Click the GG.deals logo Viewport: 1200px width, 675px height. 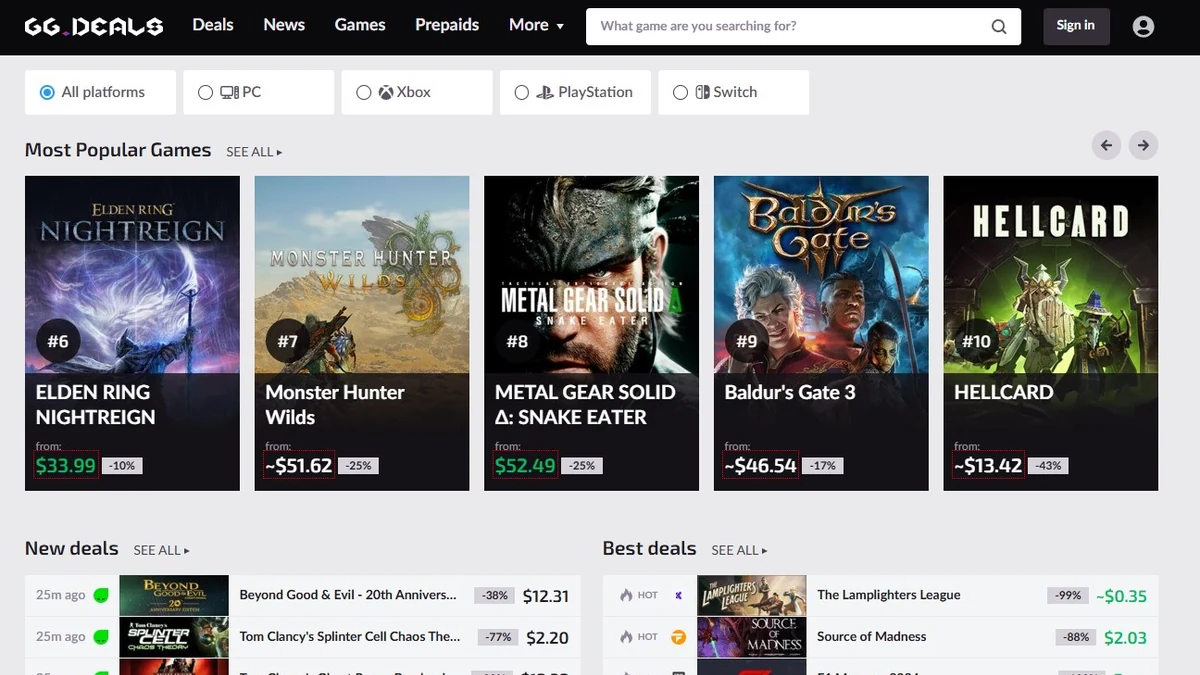point(94,26)
